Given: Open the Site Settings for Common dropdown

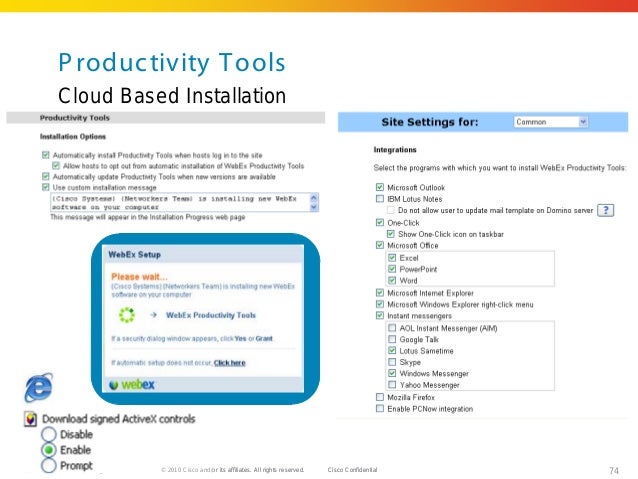Looking at the screenshot, I should (x=551, y=122).
